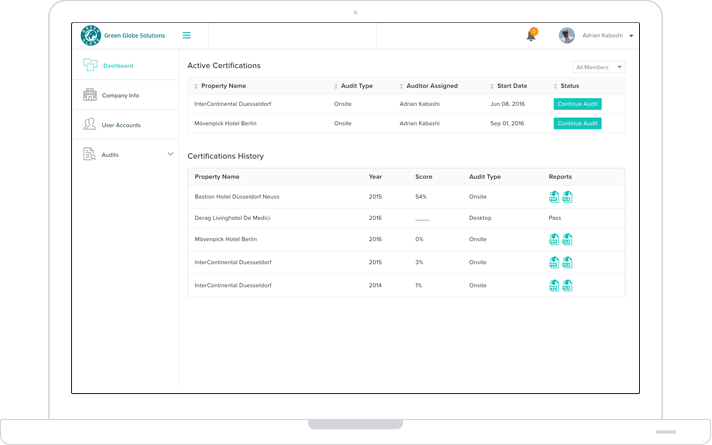Viewport: 712px width, 445px height.
Task: Sort by Status sort arrows
Action: pos(555,86)
